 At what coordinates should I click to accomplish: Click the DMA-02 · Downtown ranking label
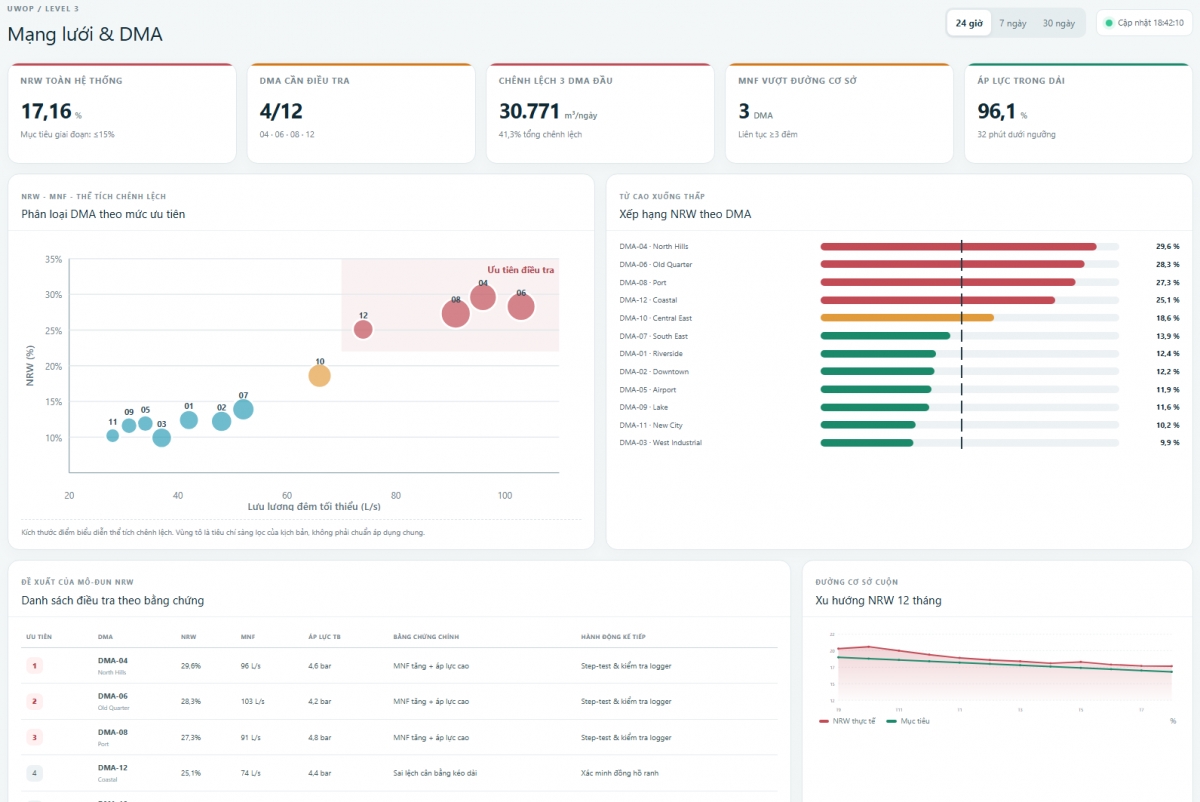(654, 372)
